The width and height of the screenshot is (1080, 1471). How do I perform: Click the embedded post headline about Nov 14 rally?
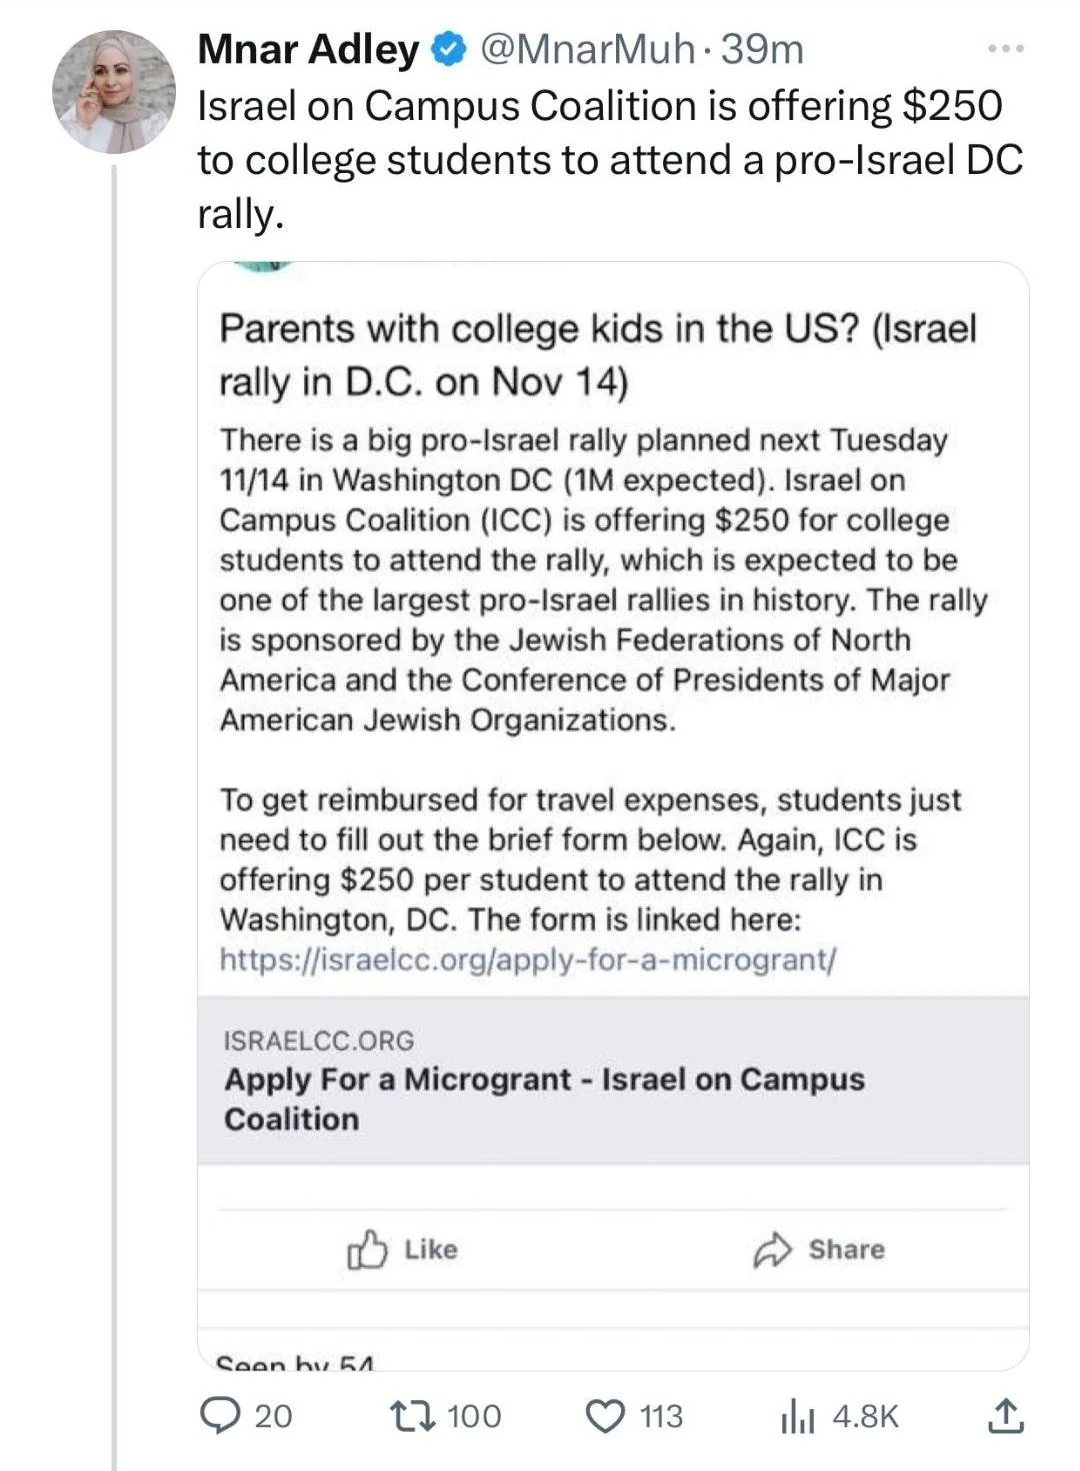tap(598, 355)
